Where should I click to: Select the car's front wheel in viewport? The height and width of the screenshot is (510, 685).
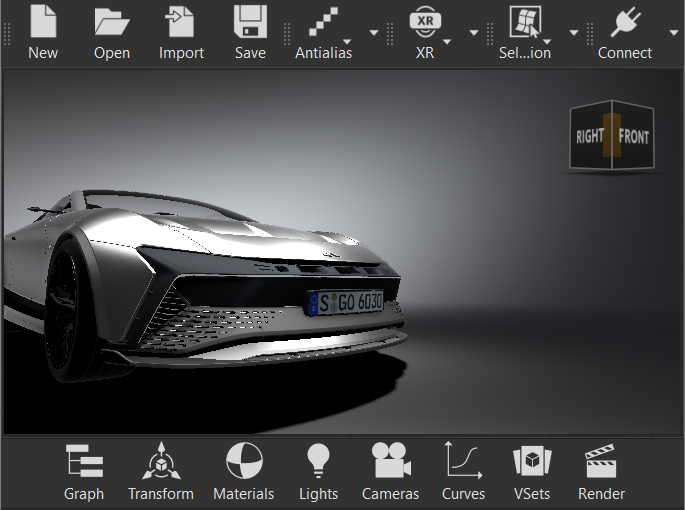click(68, 310)
